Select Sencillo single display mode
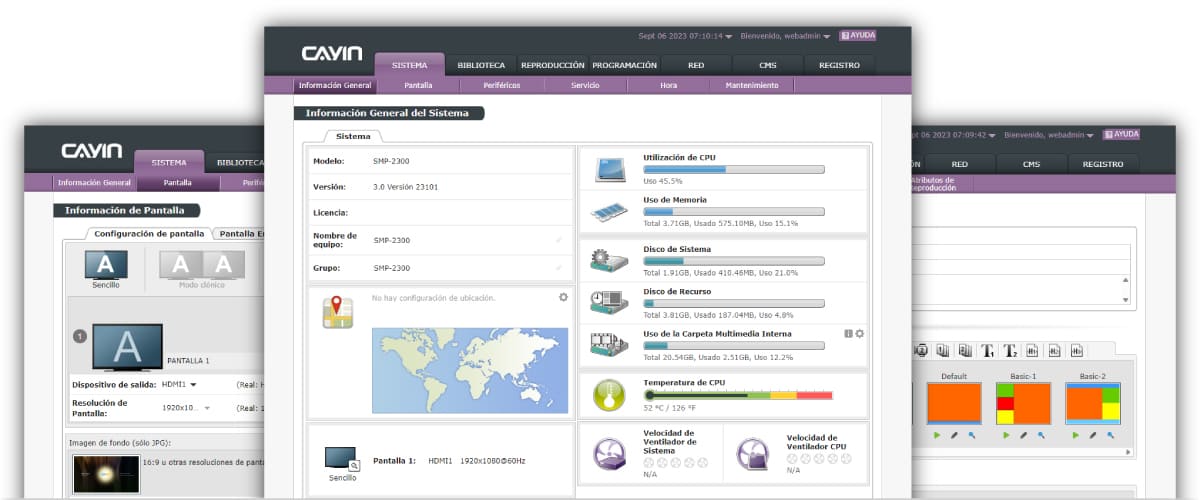 106,265
